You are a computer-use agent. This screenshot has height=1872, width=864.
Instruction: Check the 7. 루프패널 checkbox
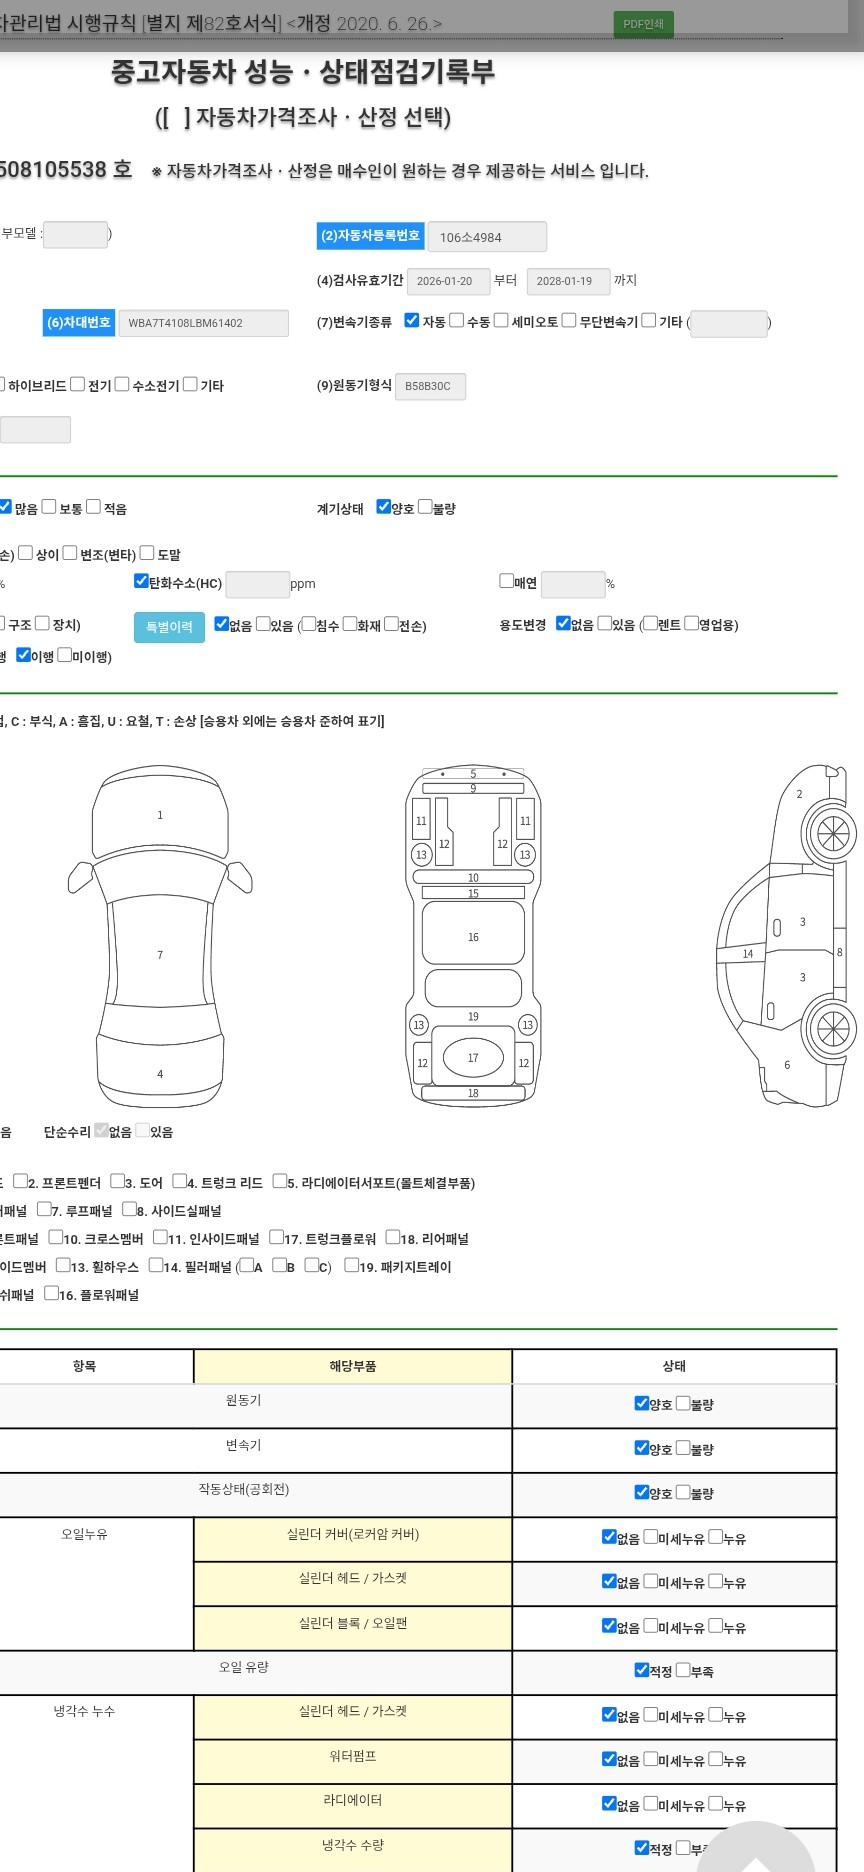pos(44,1209)
